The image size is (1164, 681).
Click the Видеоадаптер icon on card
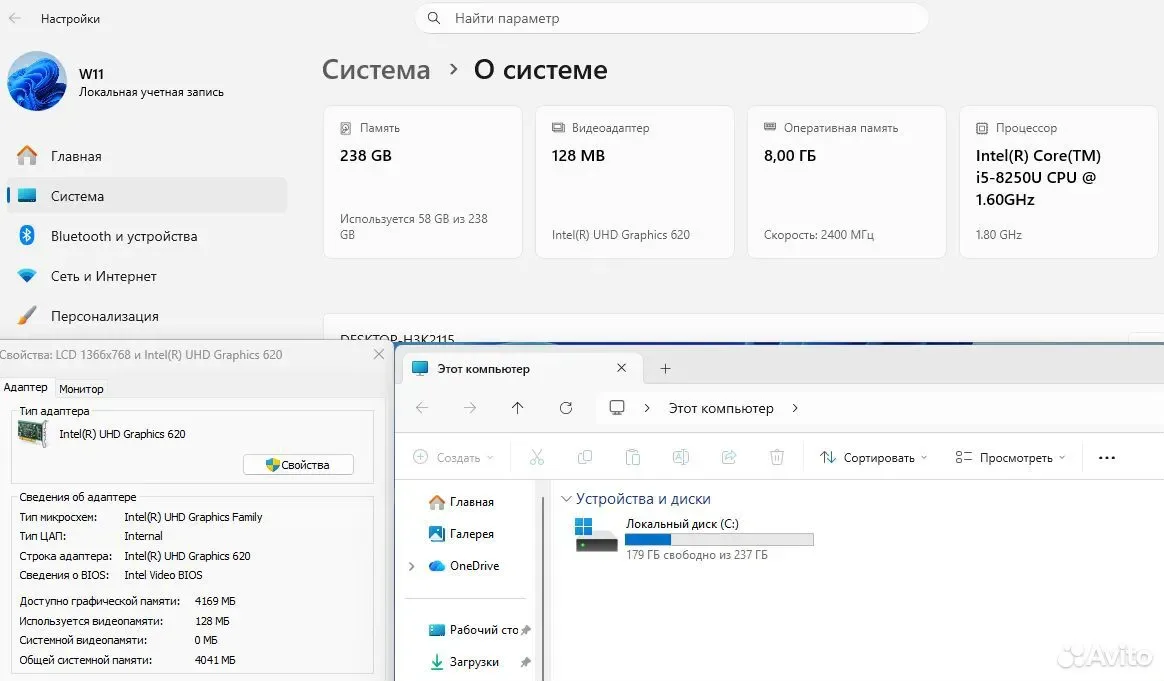558,128
